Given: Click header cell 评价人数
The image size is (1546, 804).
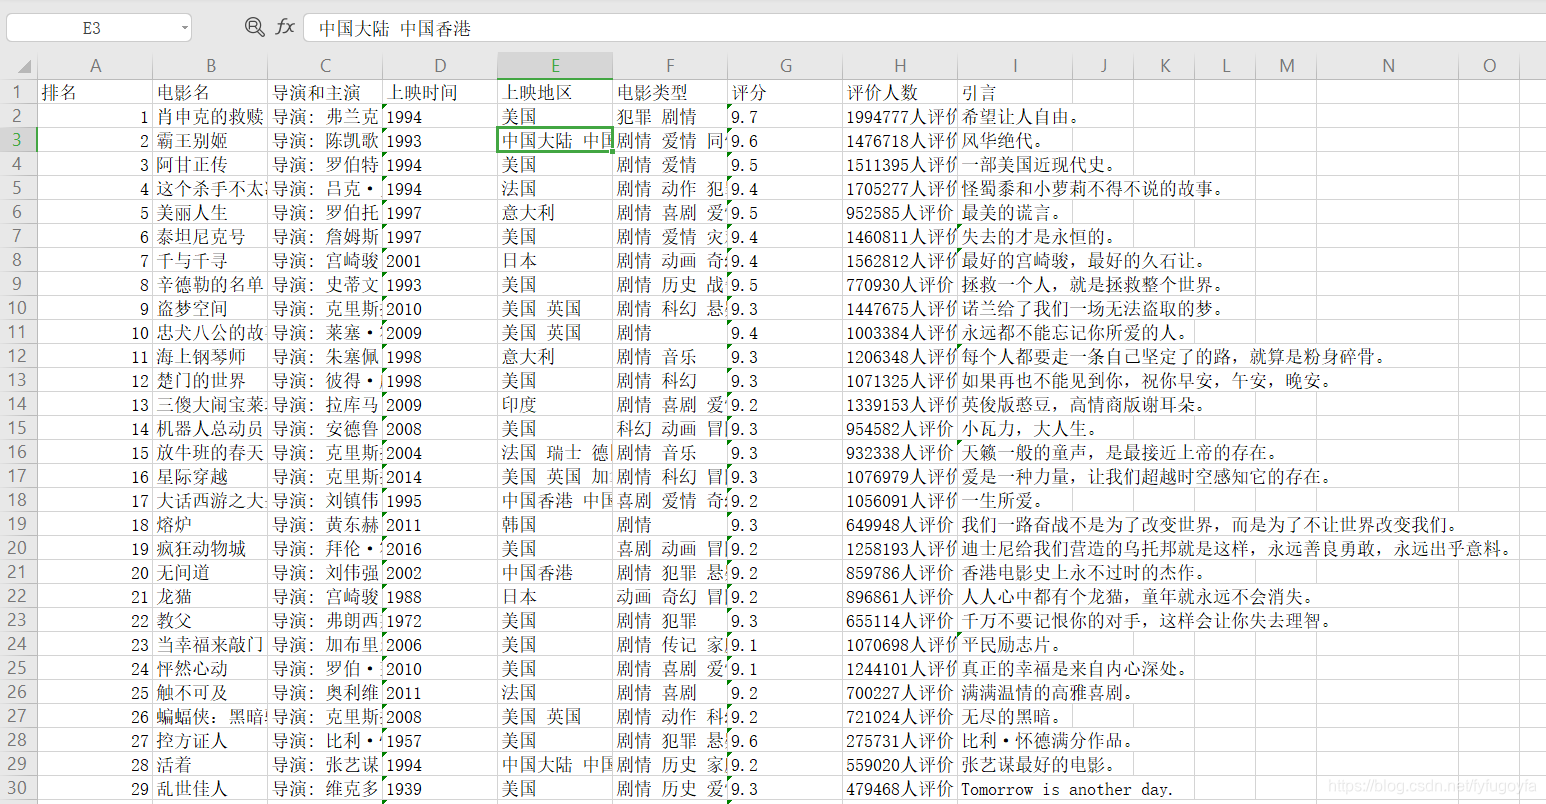Looking at the screenshot, I should tap(900, 92).
